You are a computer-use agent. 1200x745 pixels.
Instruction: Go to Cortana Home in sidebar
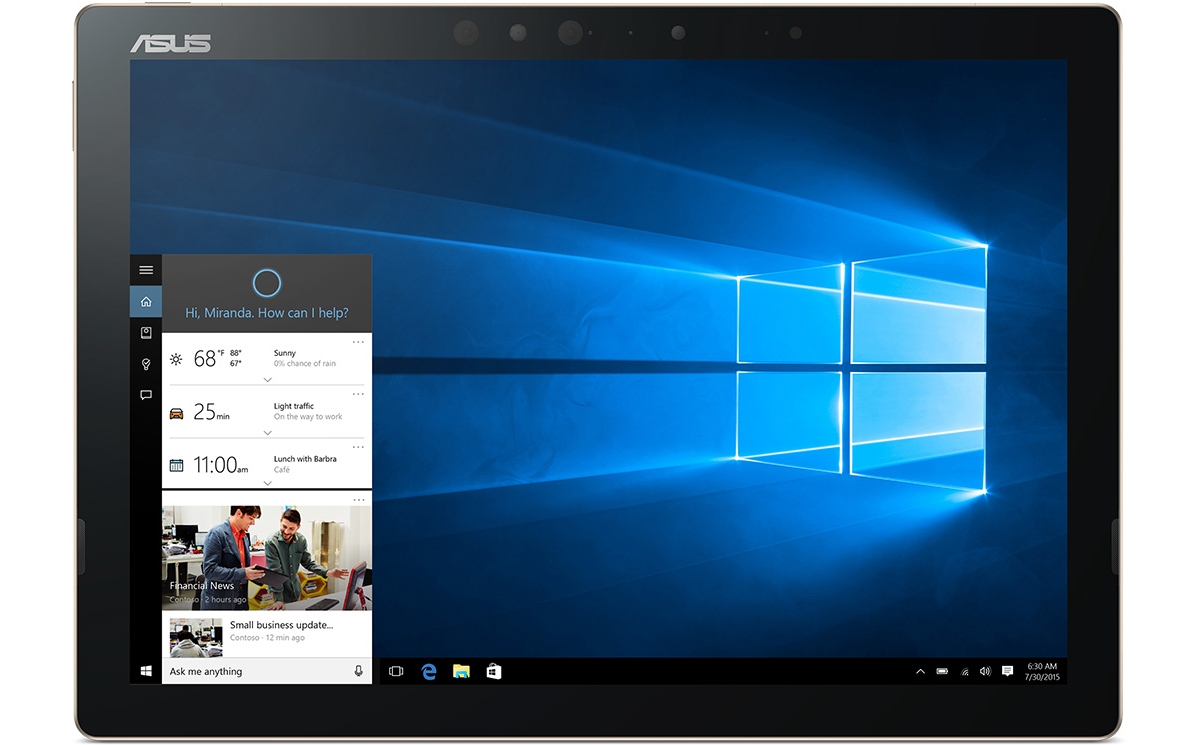click(146, 301)
